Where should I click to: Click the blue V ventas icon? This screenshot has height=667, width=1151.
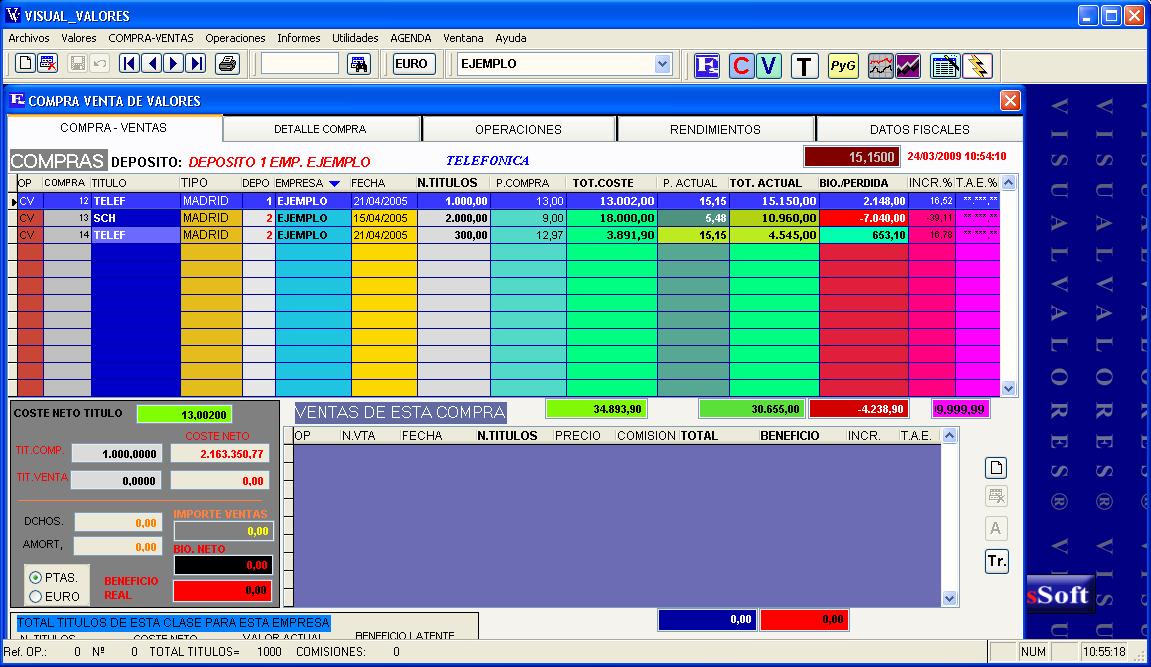768,66
